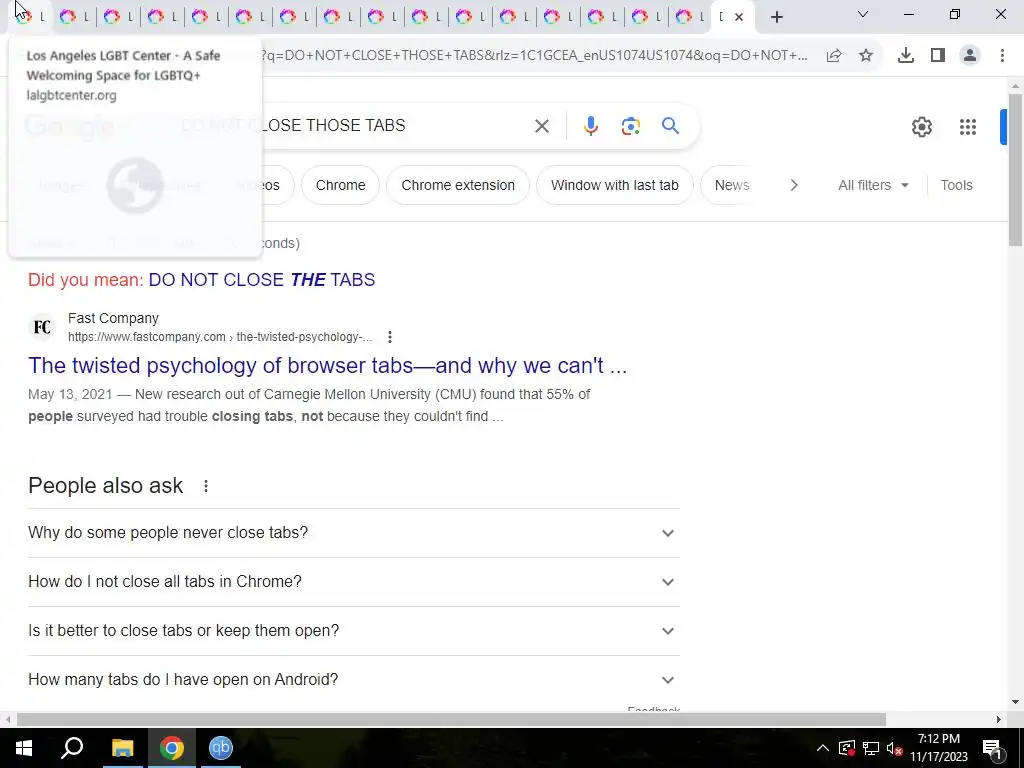The width and height of the screenshot is (1024, 768).
Task: Bookmark this tab with the star icon
Action: (866, 56)
